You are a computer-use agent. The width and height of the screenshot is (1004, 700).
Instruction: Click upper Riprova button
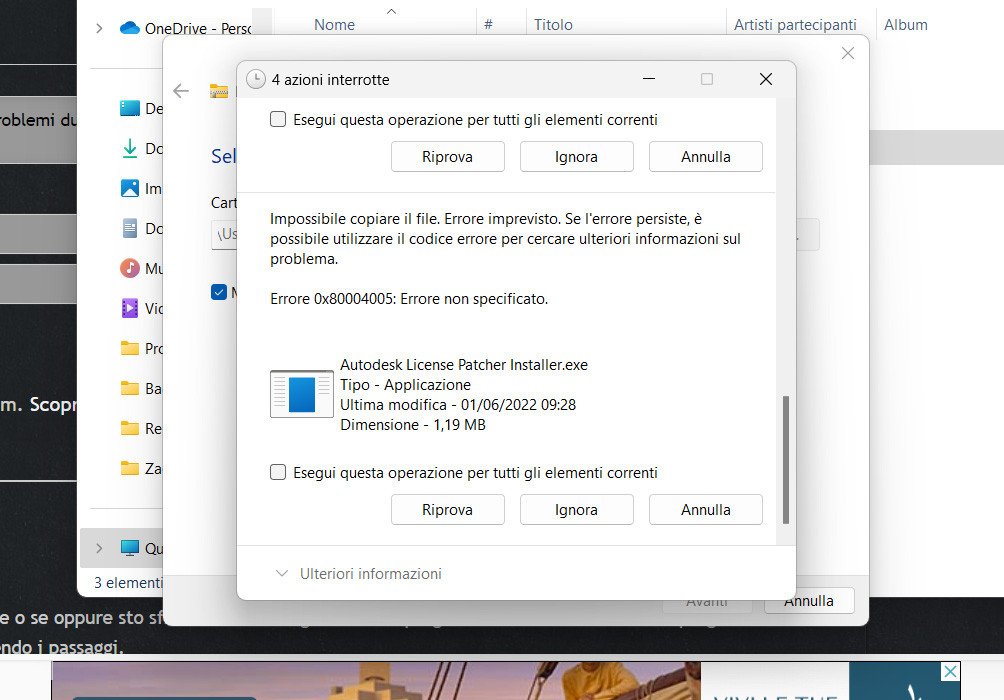point(448,157)
